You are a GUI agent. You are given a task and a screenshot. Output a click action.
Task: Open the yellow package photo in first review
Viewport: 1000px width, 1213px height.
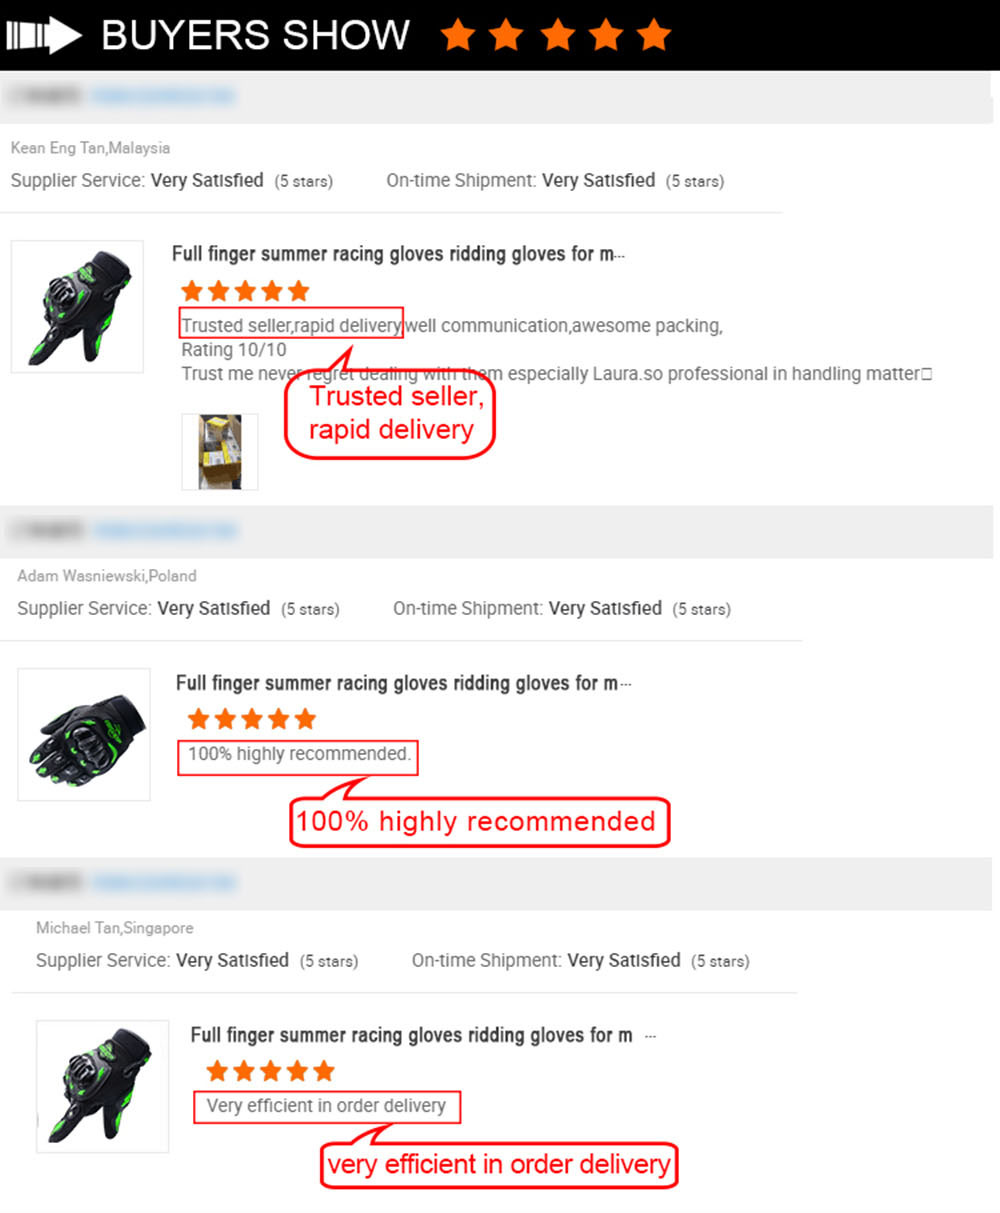tap(220, 452)
